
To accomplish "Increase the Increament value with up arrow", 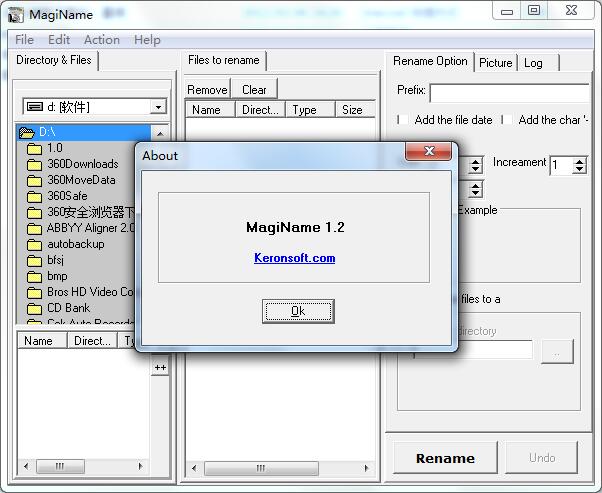I will [x=579, y=161].
